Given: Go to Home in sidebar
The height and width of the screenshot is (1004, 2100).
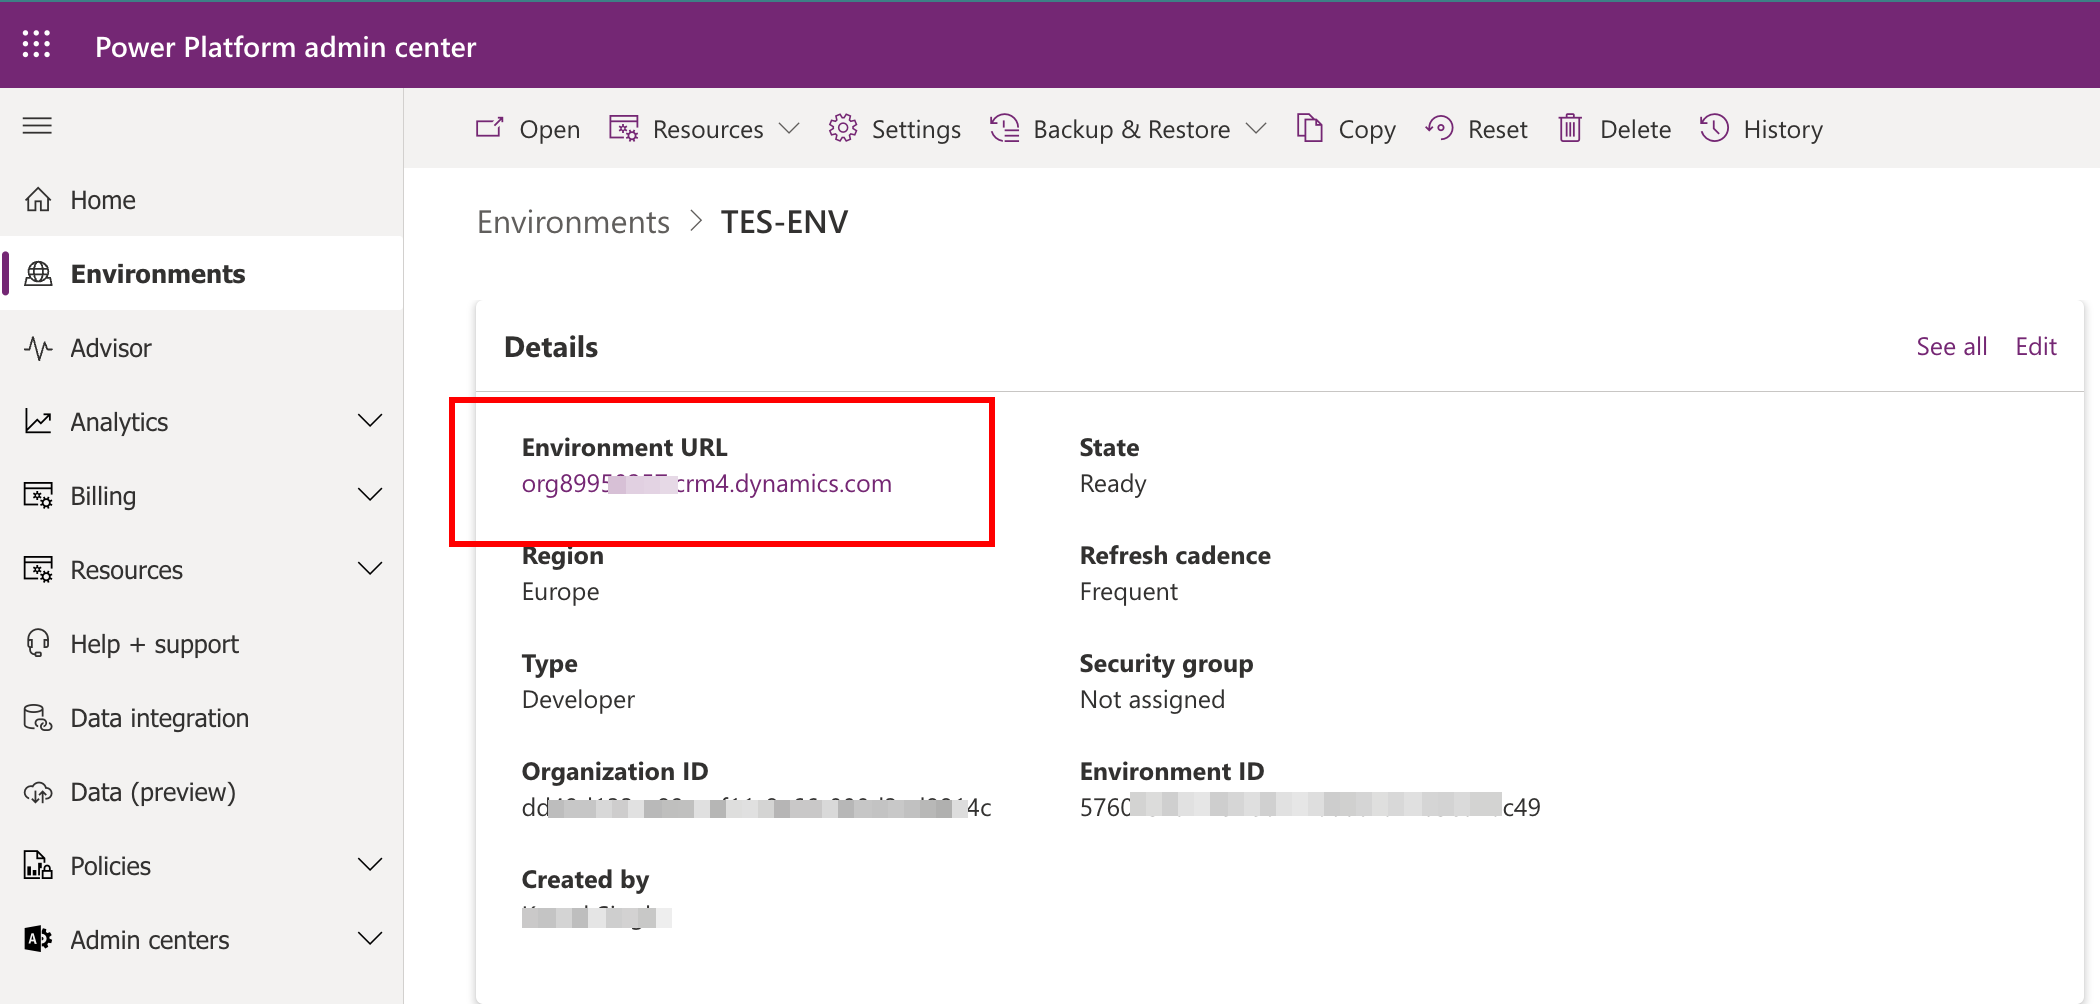Looking at the screenshot, I should 202,200.
